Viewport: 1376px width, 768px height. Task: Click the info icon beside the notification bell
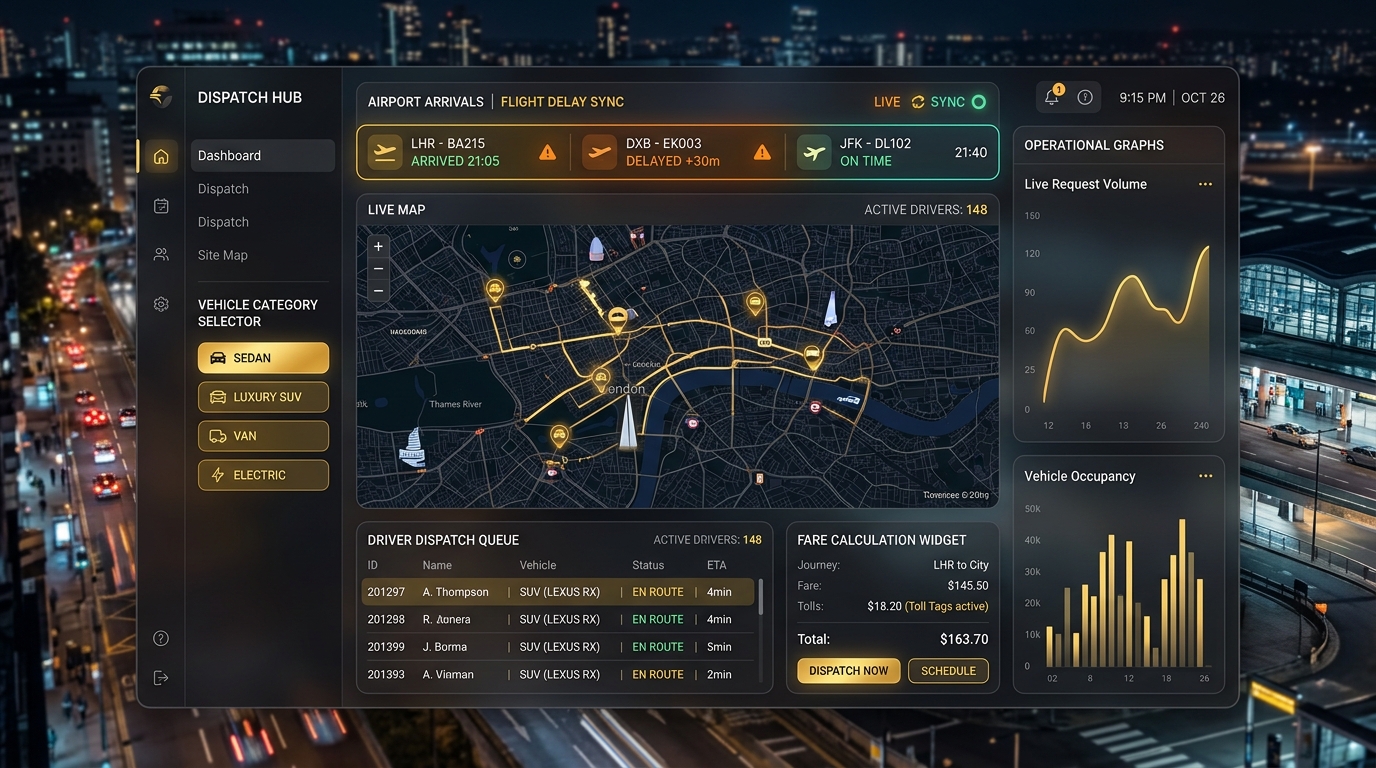[x=1085, y=97]
